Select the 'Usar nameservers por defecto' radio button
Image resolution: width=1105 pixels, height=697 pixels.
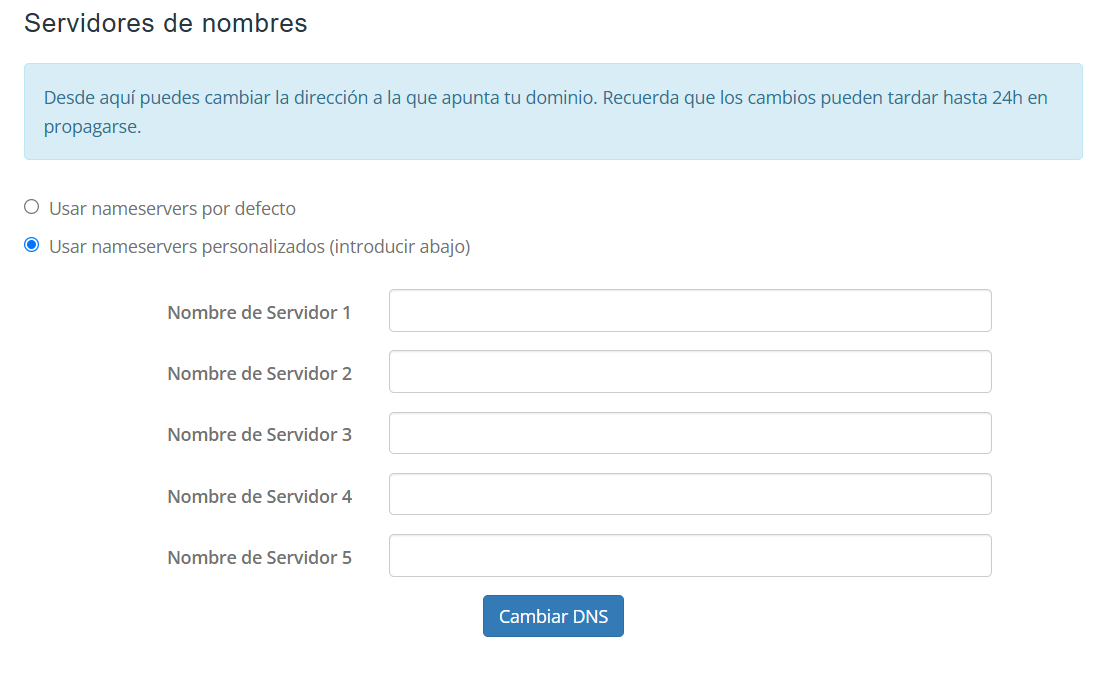[x=32, y=207]
